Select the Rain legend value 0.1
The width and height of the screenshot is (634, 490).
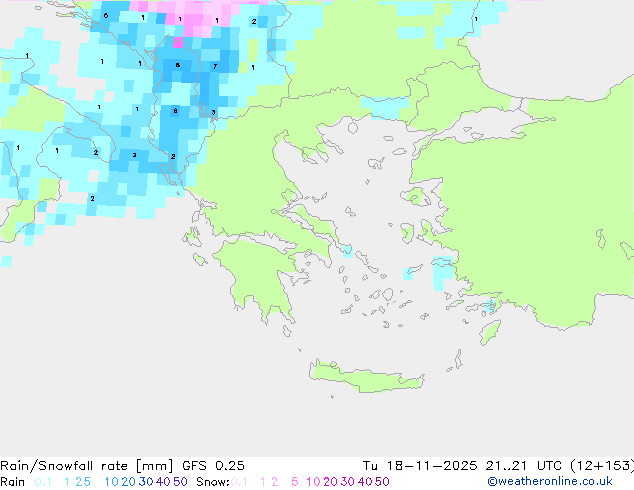[x=43, y=482]
